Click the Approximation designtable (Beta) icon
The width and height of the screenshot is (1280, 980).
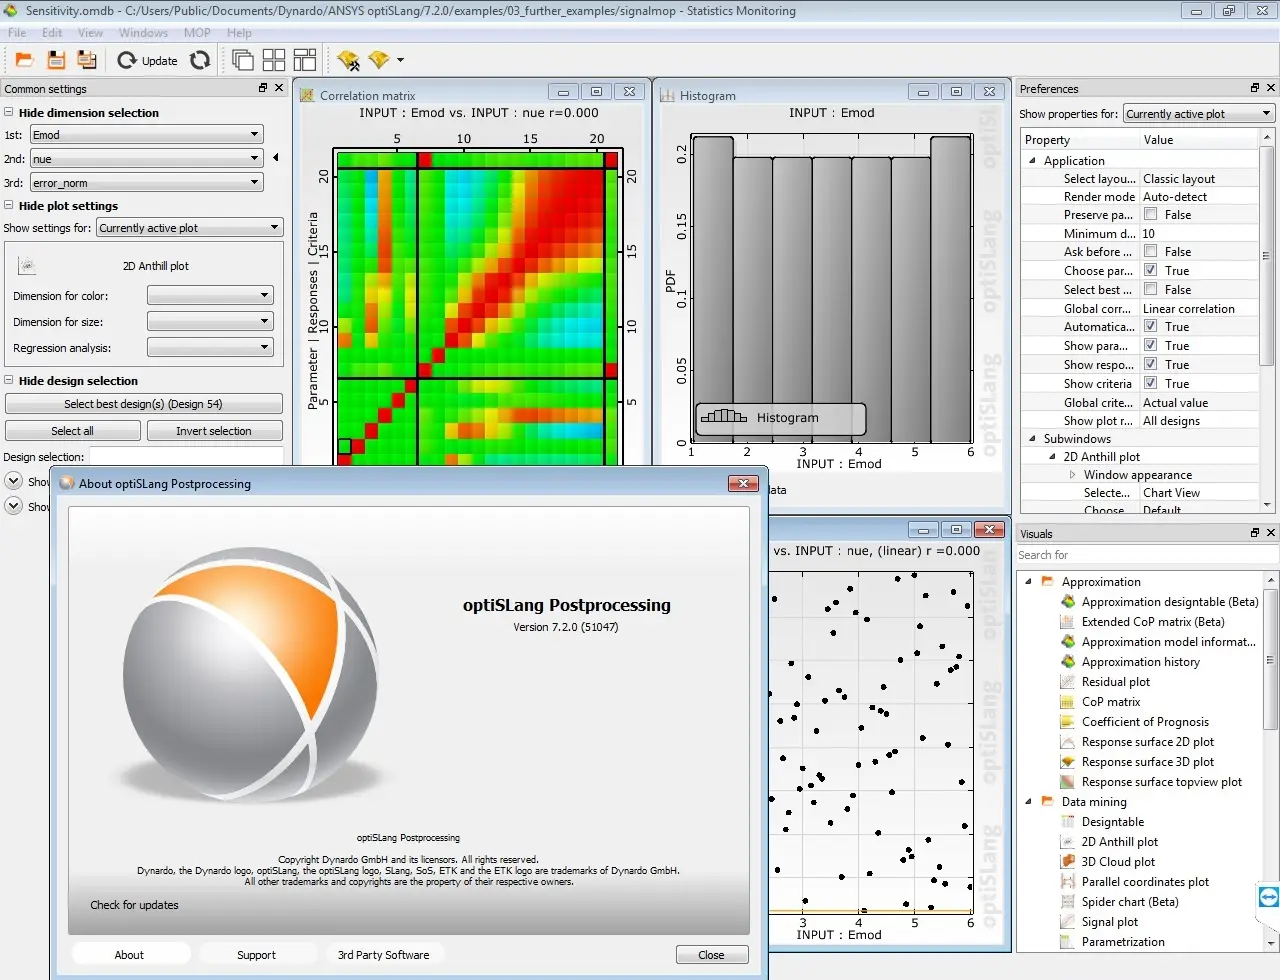[1068, 602]
